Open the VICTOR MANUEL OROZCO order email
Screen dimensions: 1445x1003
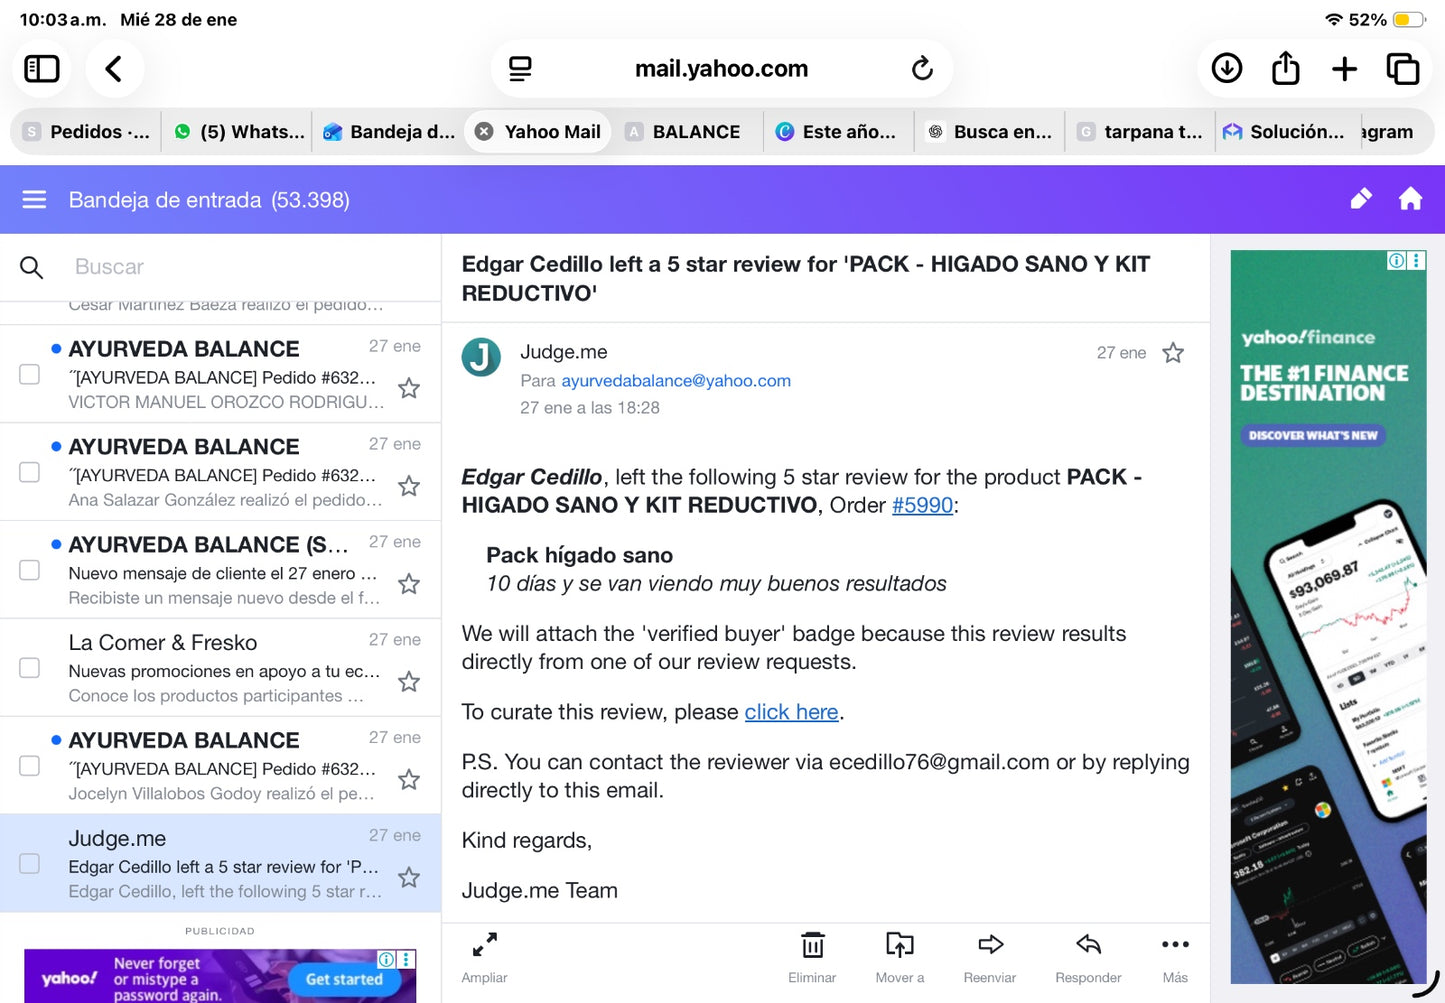(x=220, y=374)
